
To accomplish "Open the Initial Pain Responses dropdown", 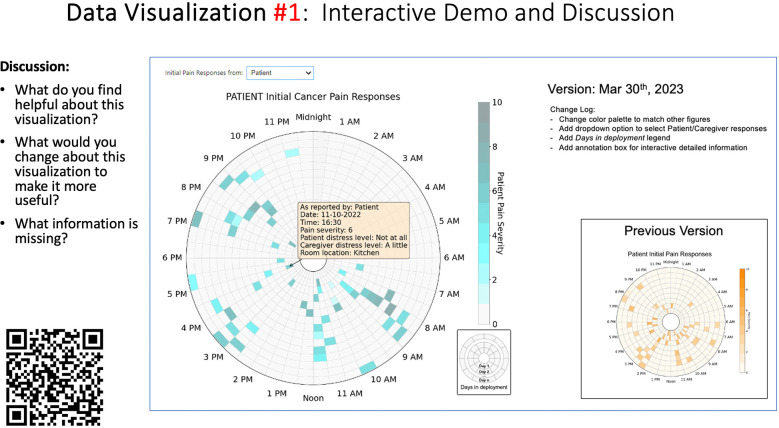I will pos(280,73).
